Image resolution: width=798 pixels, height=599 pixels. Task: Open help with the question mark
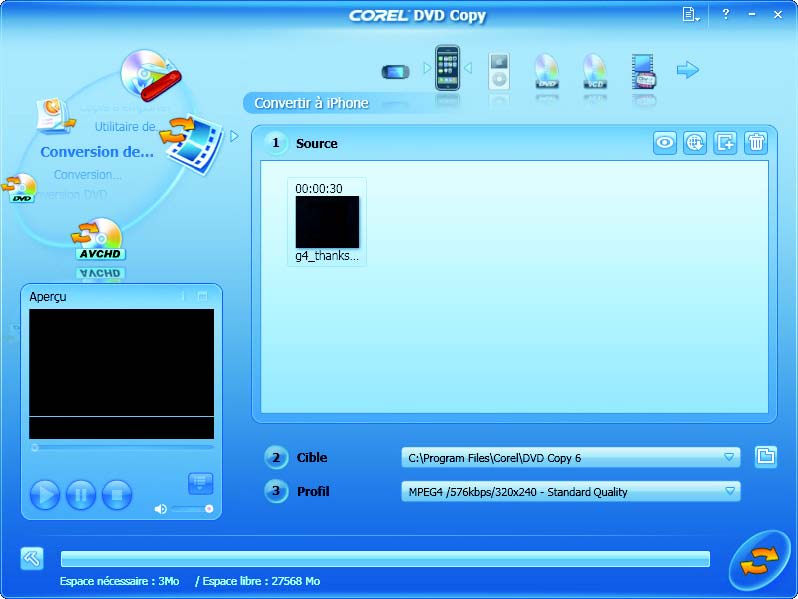726,14
